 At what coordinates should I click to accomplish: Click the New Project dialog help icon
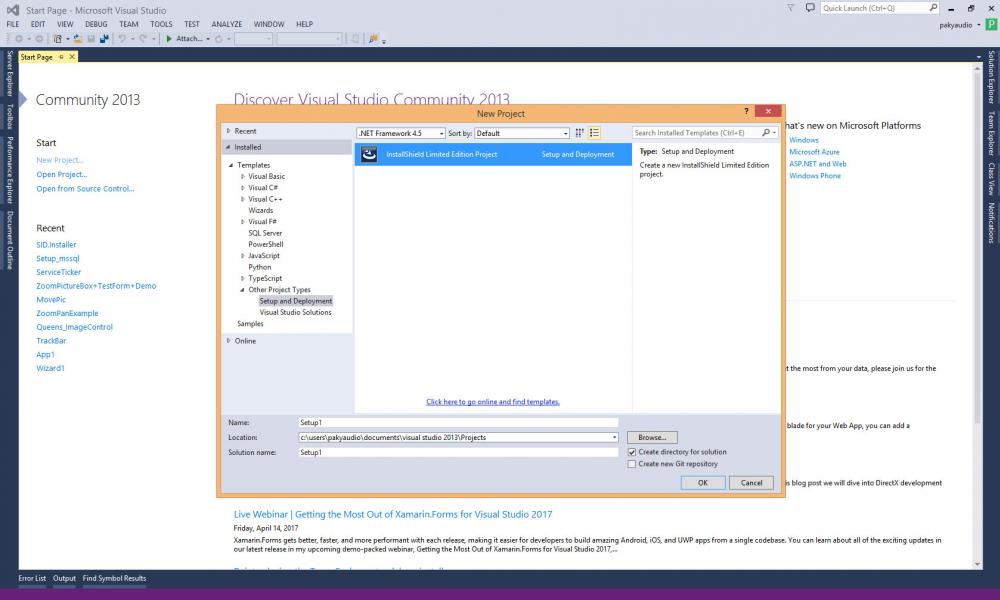tap(746, 112)
